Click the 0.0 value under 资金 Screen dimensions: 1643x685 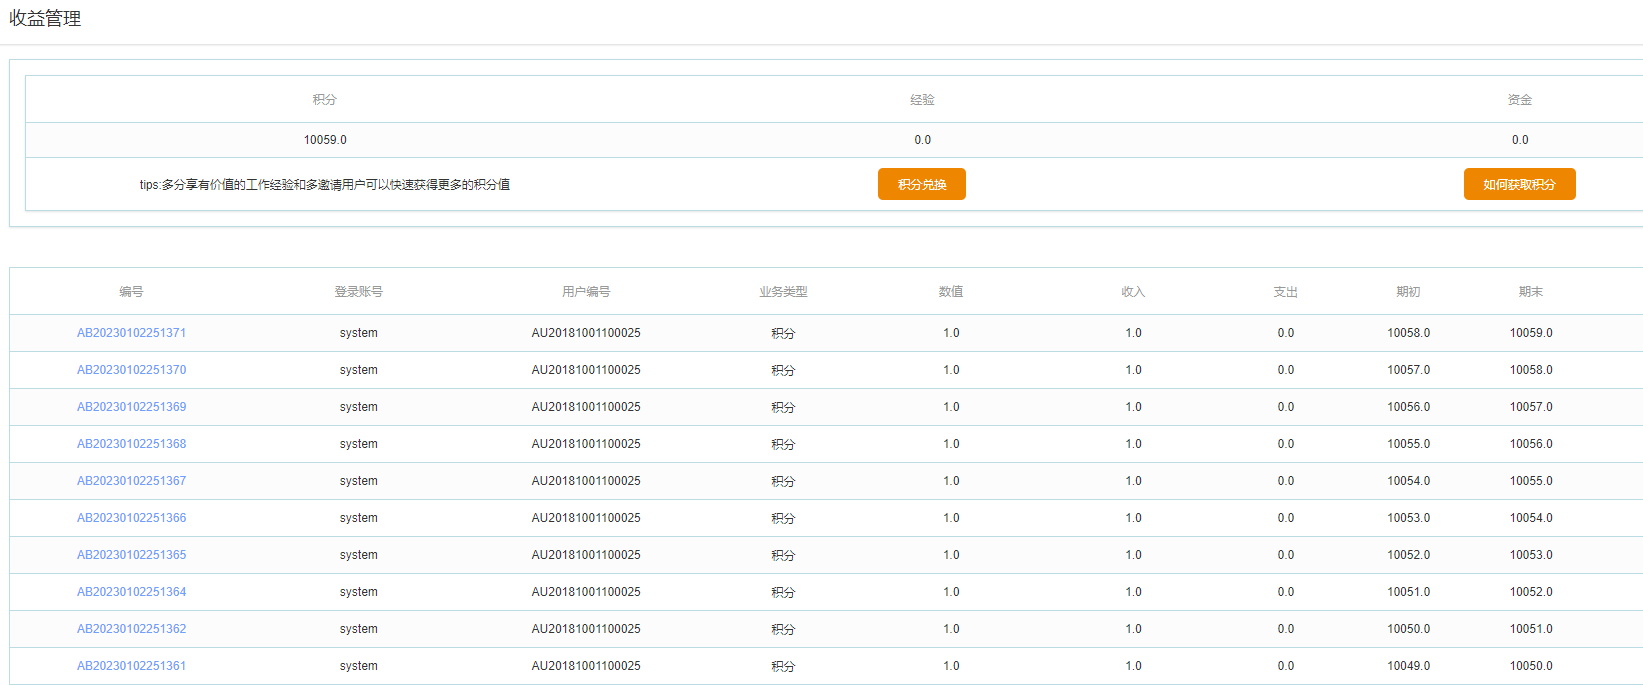click(x=1520, y=140)
